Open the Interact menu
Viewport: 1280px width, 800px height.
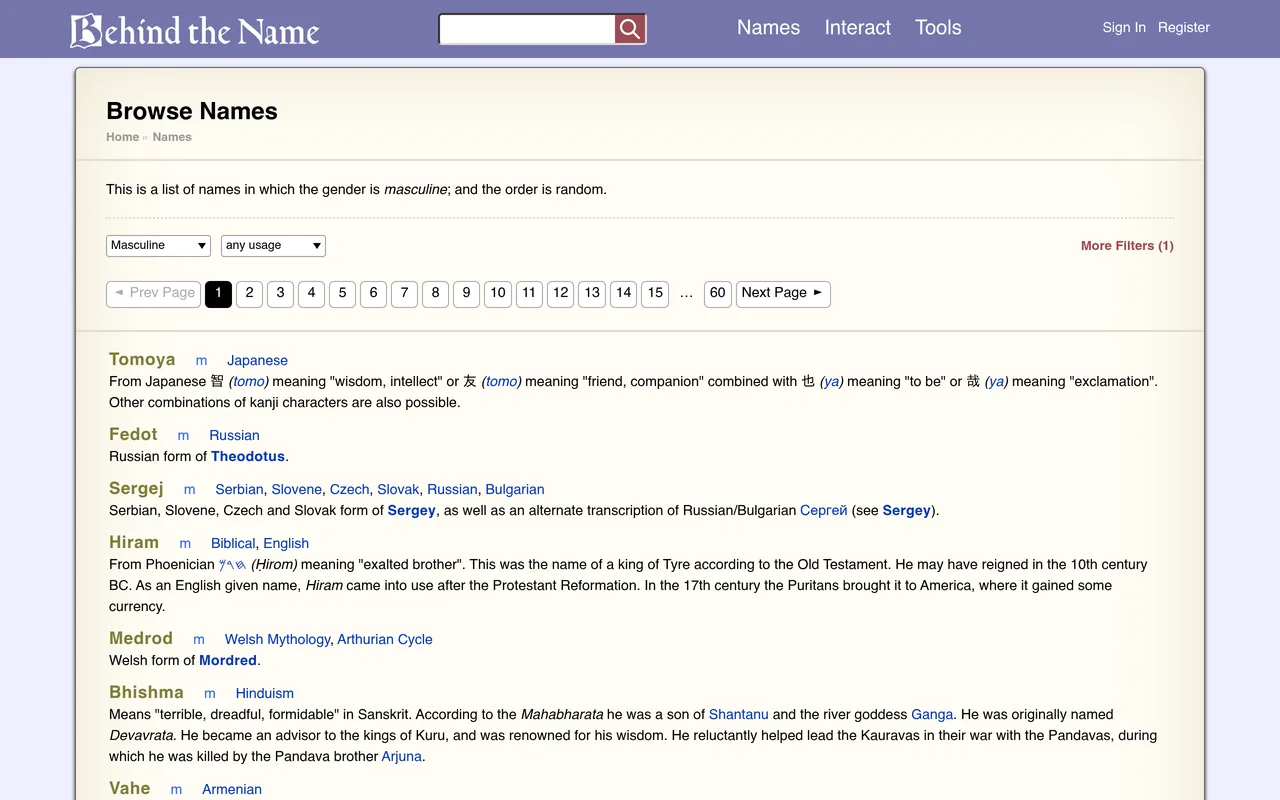[x=857, y=28]
